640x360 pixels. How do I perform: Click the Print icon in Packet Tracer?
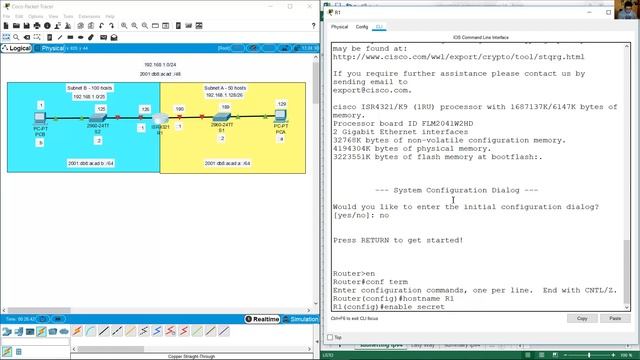37,26
